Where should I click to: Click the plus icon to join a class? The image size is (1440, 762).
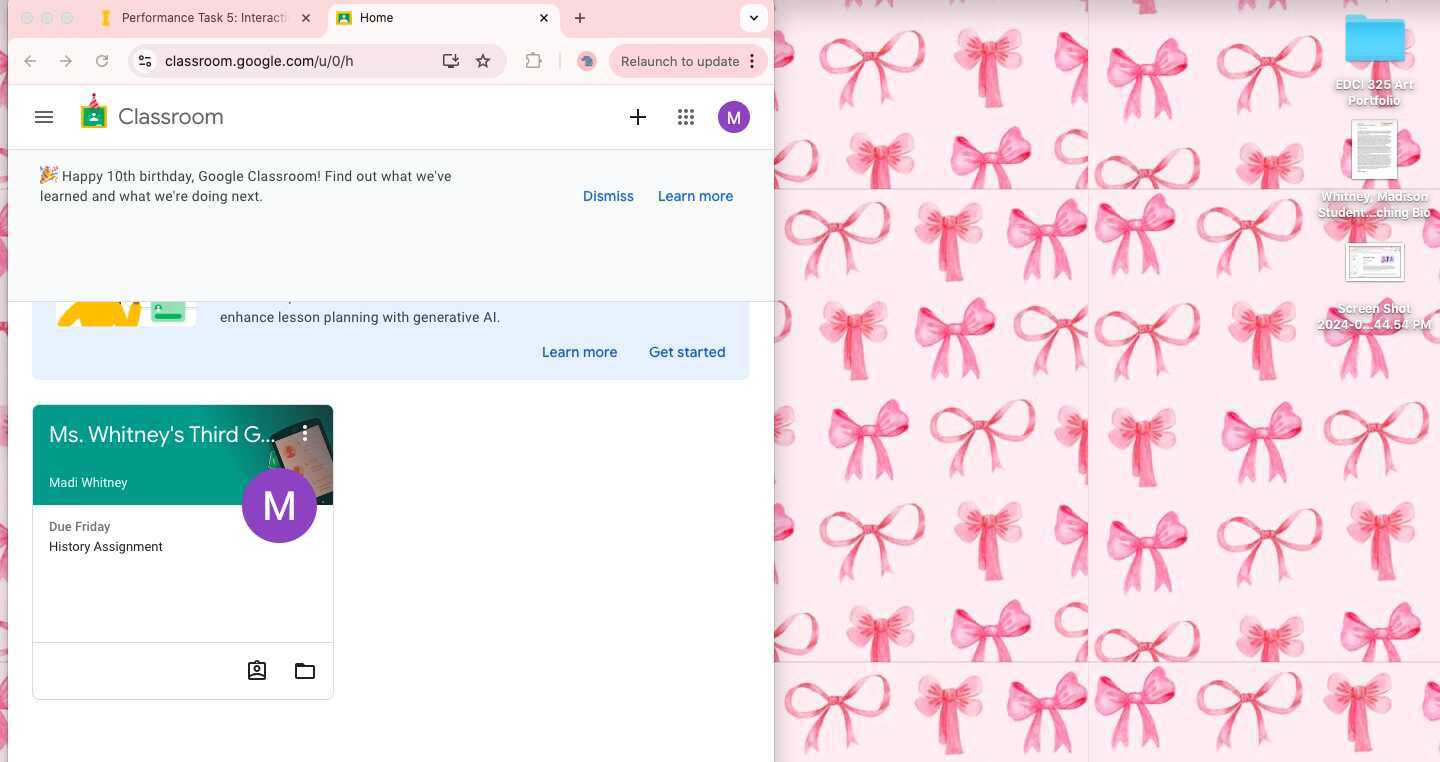tap(638, 117)
